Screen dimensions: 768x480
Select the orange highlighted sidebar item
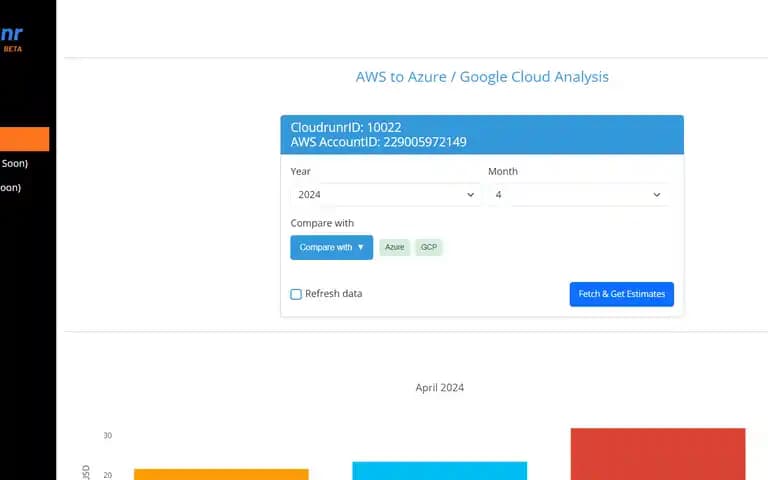24,139
